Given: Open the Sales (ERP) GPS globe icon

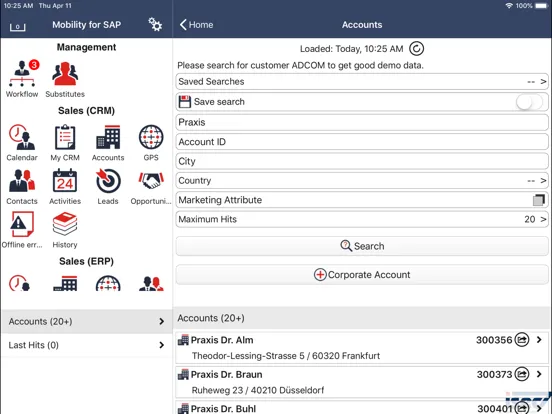Looking at the screenshot, I should pos(108,283).
